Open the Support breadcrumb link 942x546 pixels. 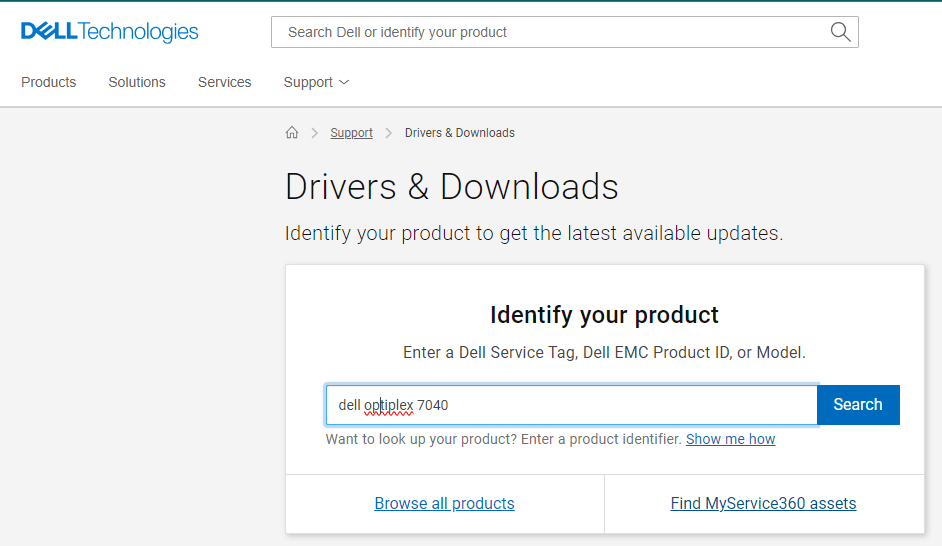click(351, 133)
